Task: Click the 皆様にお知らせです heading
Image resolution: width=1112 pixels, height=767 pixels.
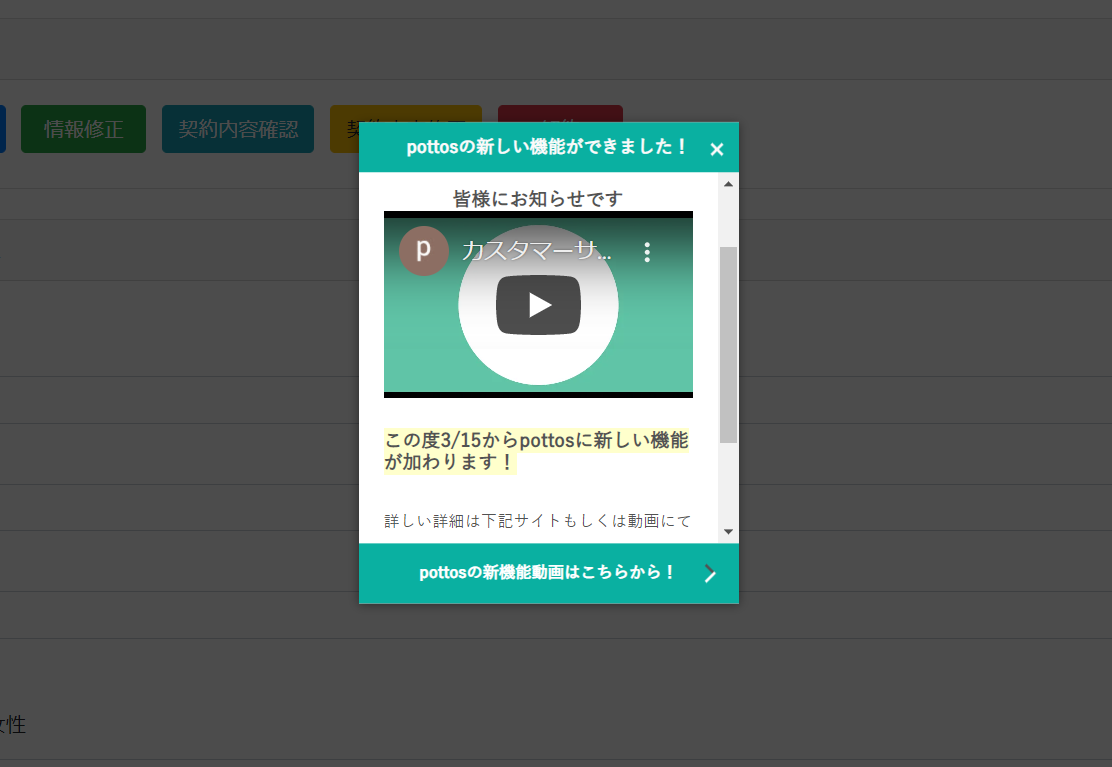Action: point(538,198)
